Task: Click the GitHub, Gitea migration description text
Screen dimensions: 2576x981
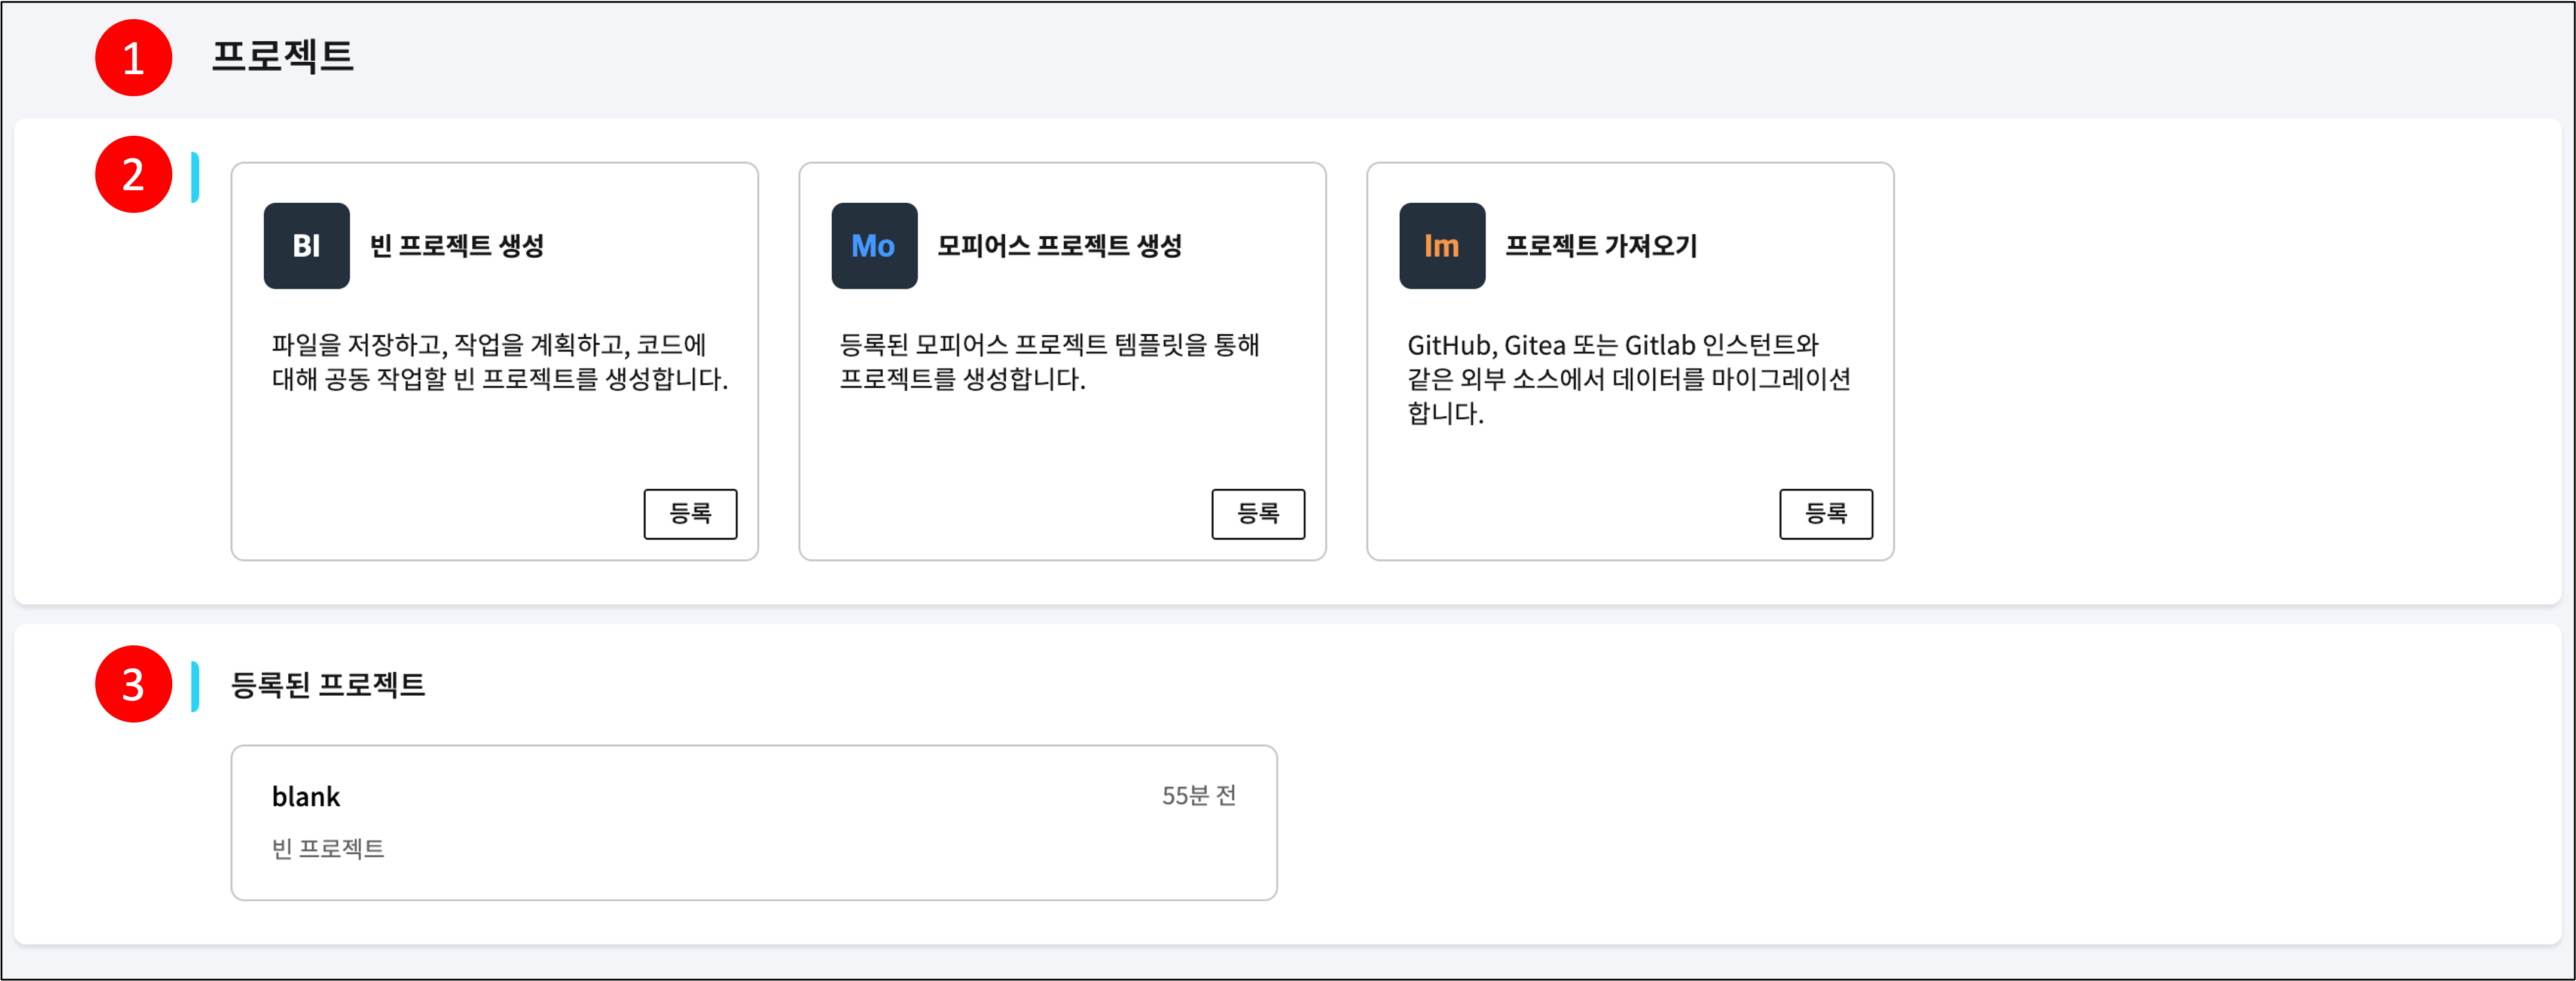Action: coord(1628,379)
